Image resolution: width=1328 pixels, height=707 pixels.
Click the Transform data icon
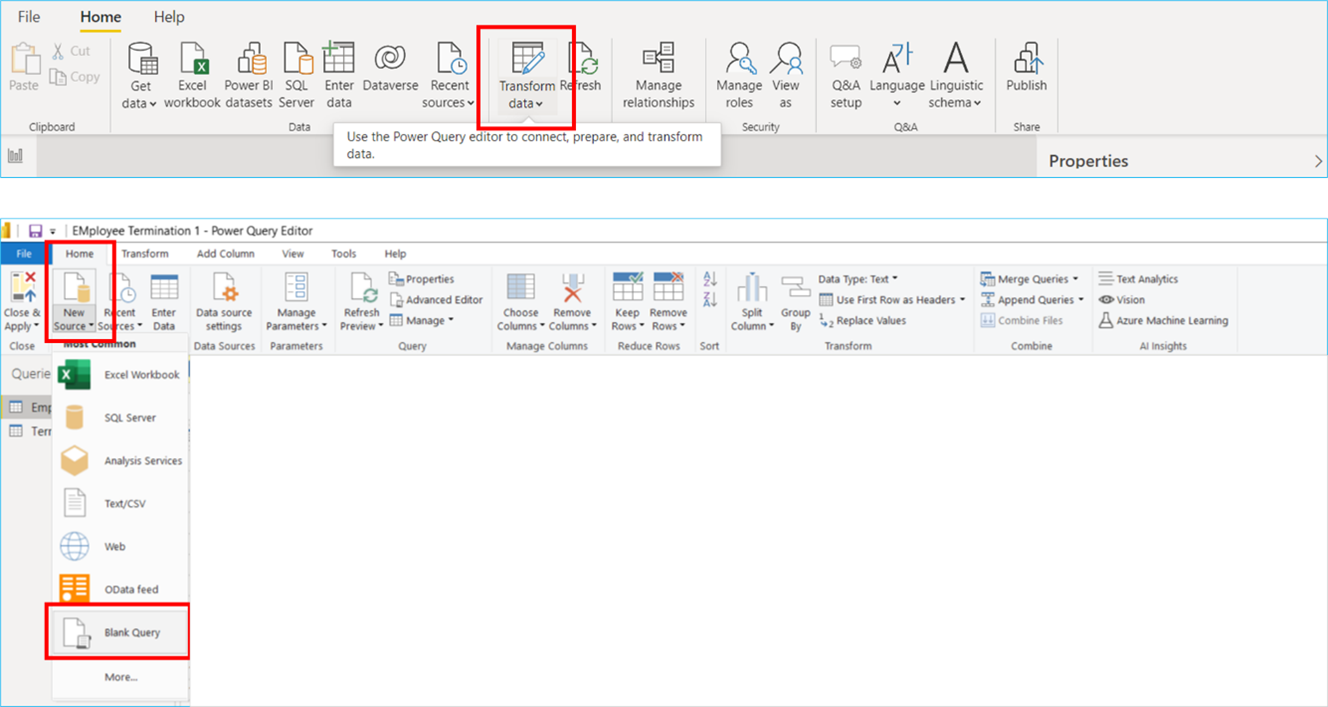[527, 60]
